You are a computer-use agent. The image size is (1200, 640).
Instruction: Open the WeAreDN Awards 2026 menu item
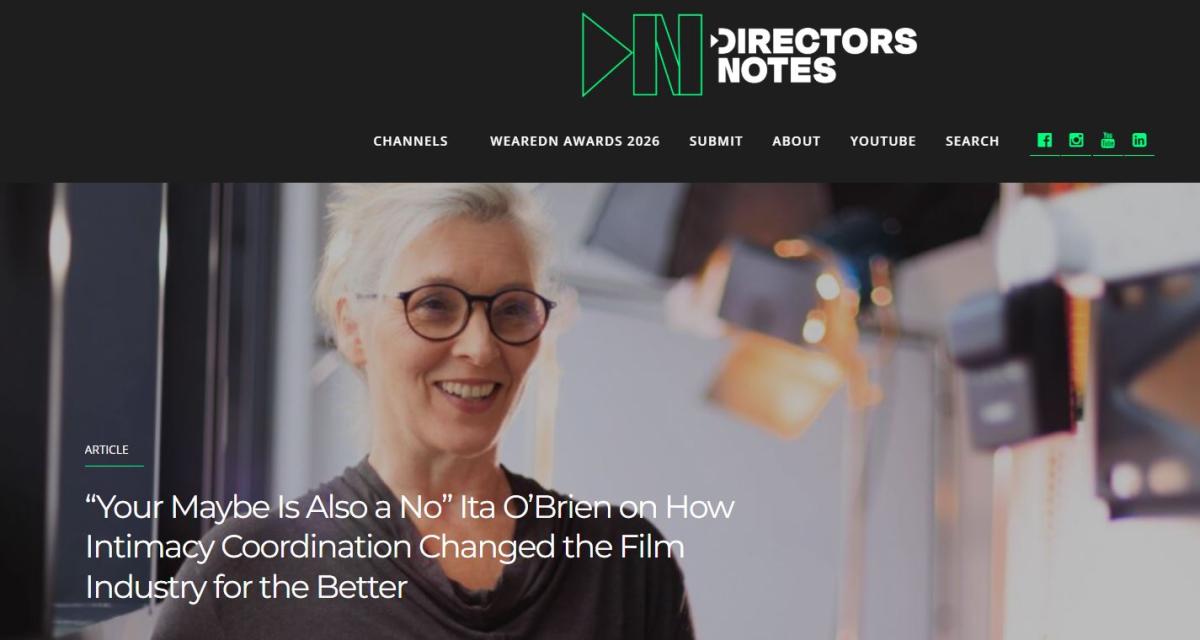[575, 141]
